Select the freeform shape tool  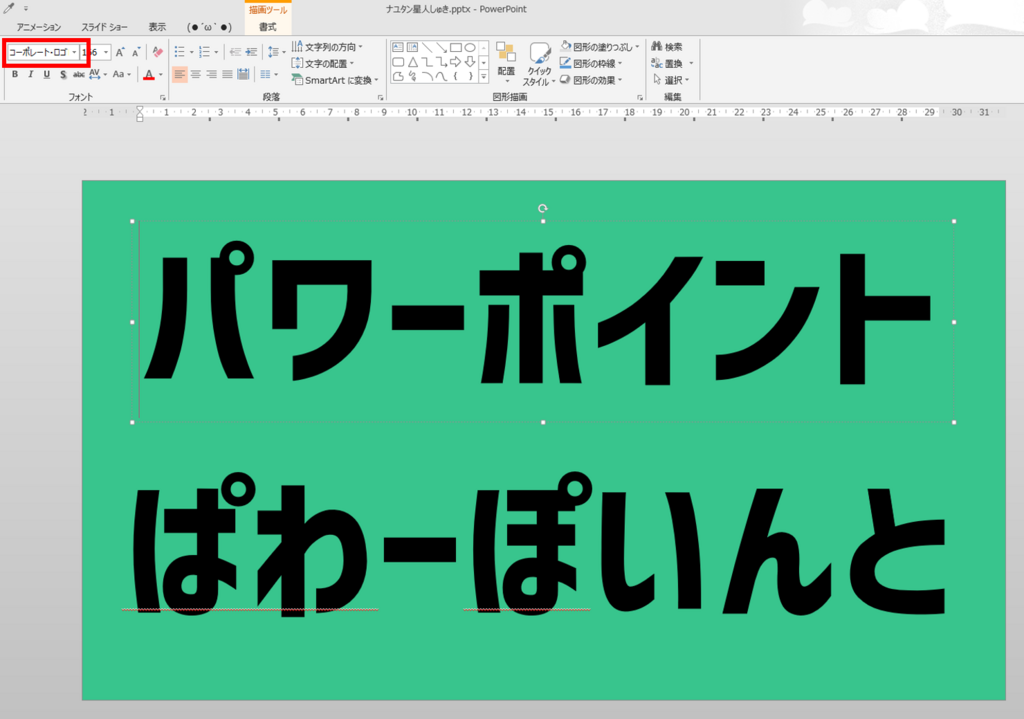[x=398, y=76]
